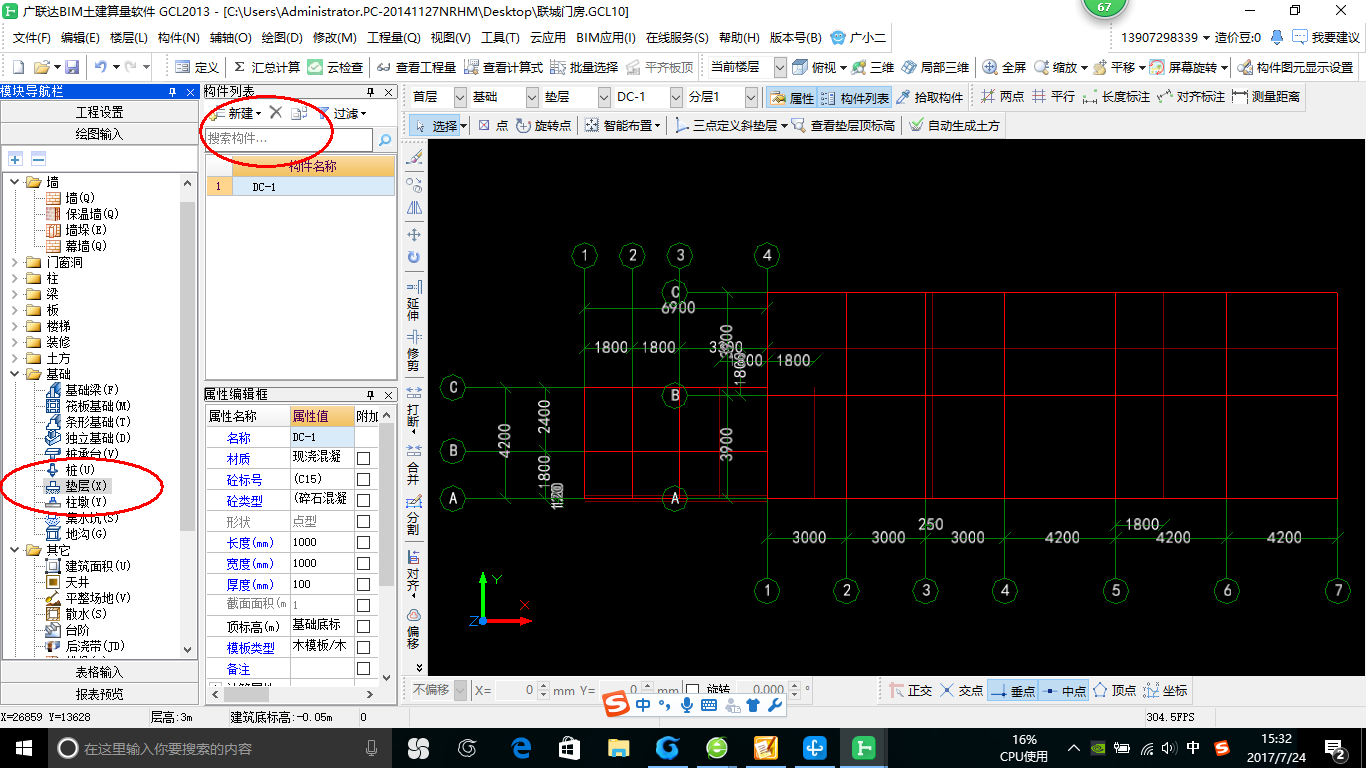Toggle 垂点 perpendicular snap
Viewport: 1366px width, 768px height.
[1013, 690]
